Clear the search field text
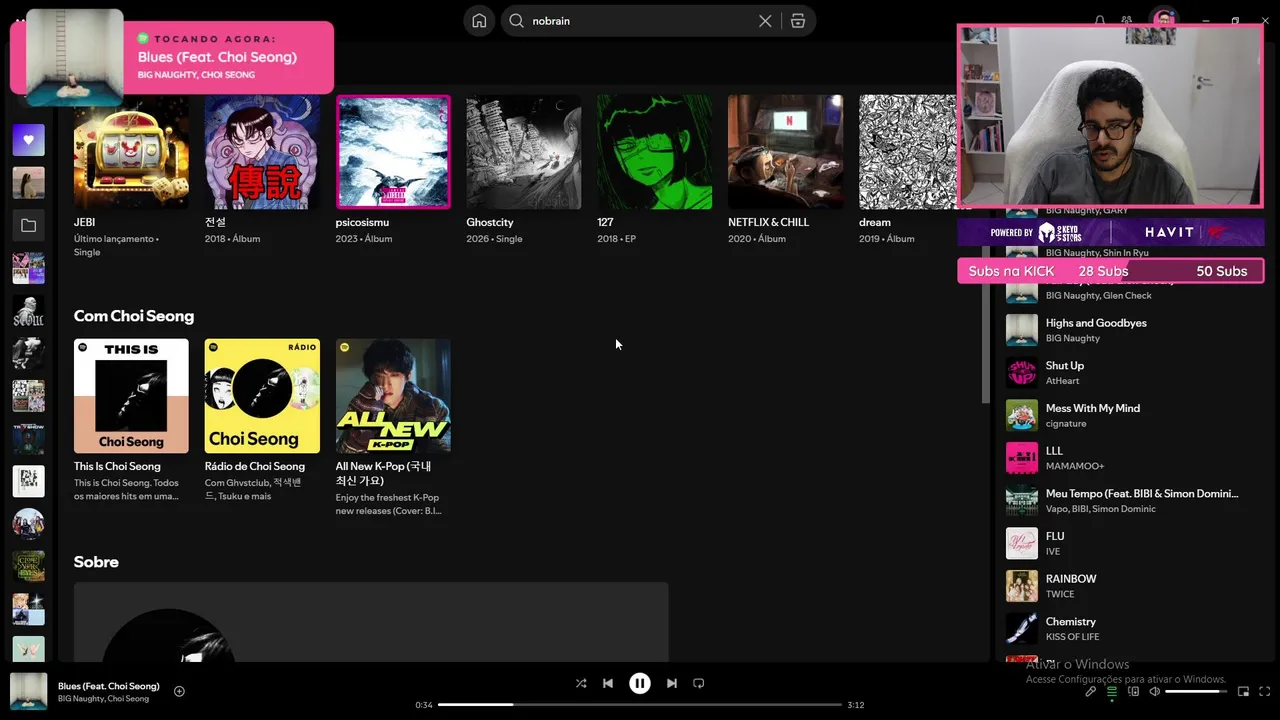The width and height of the screenshot is (1280, 720). [x=765, y=21]
